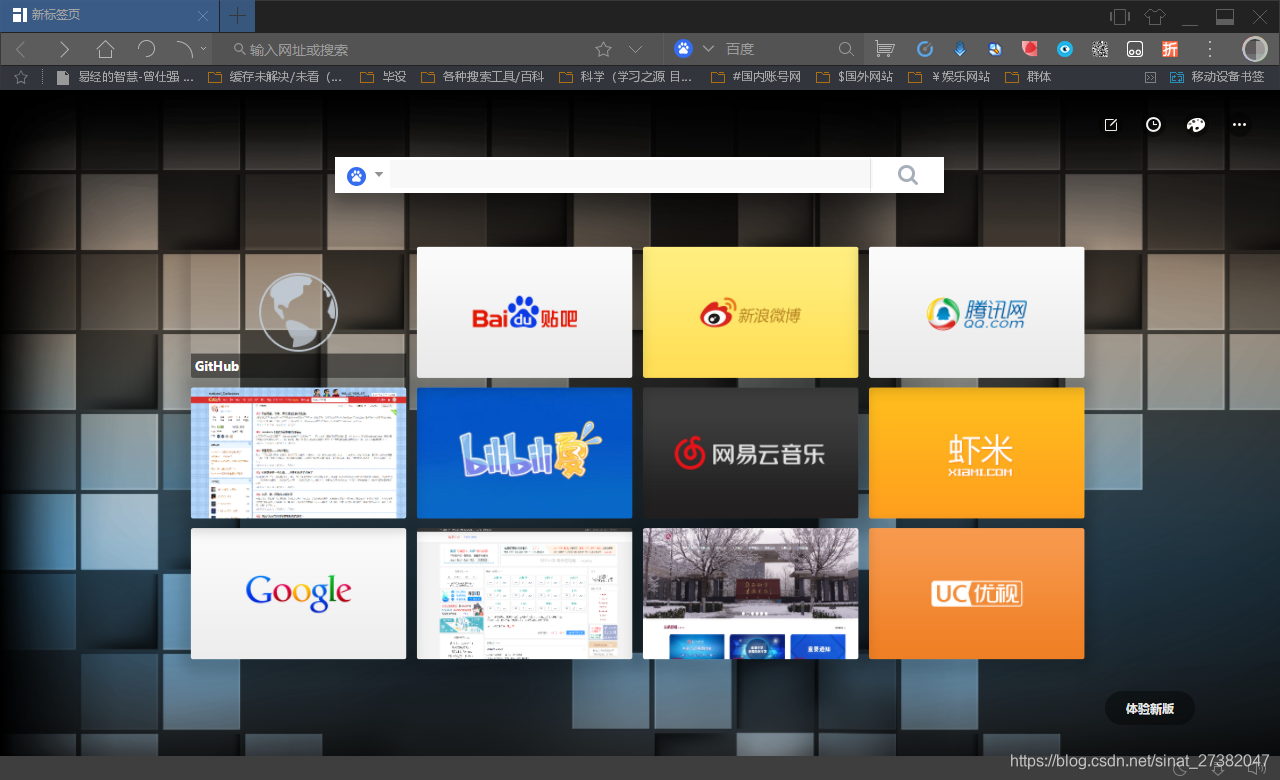Open the 易经的智慧-曾仕强 bookmark
This screenshot has height=780, width=1280.
pyautogui.click(x=125, y=77)
